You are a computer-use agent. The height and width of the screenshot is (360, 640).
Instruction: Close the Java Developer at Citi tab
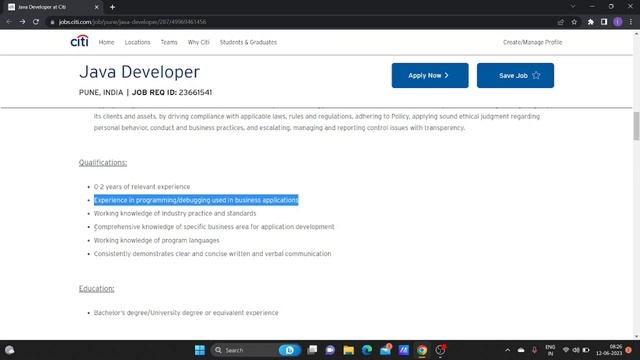click(97, 7)
